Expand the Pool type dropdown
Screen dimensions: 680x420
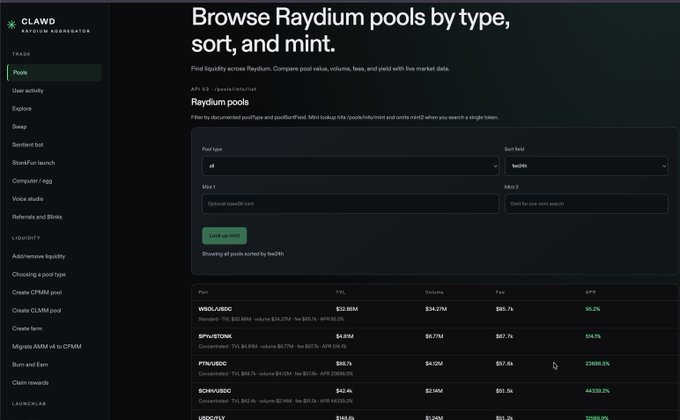click(350, 166)
